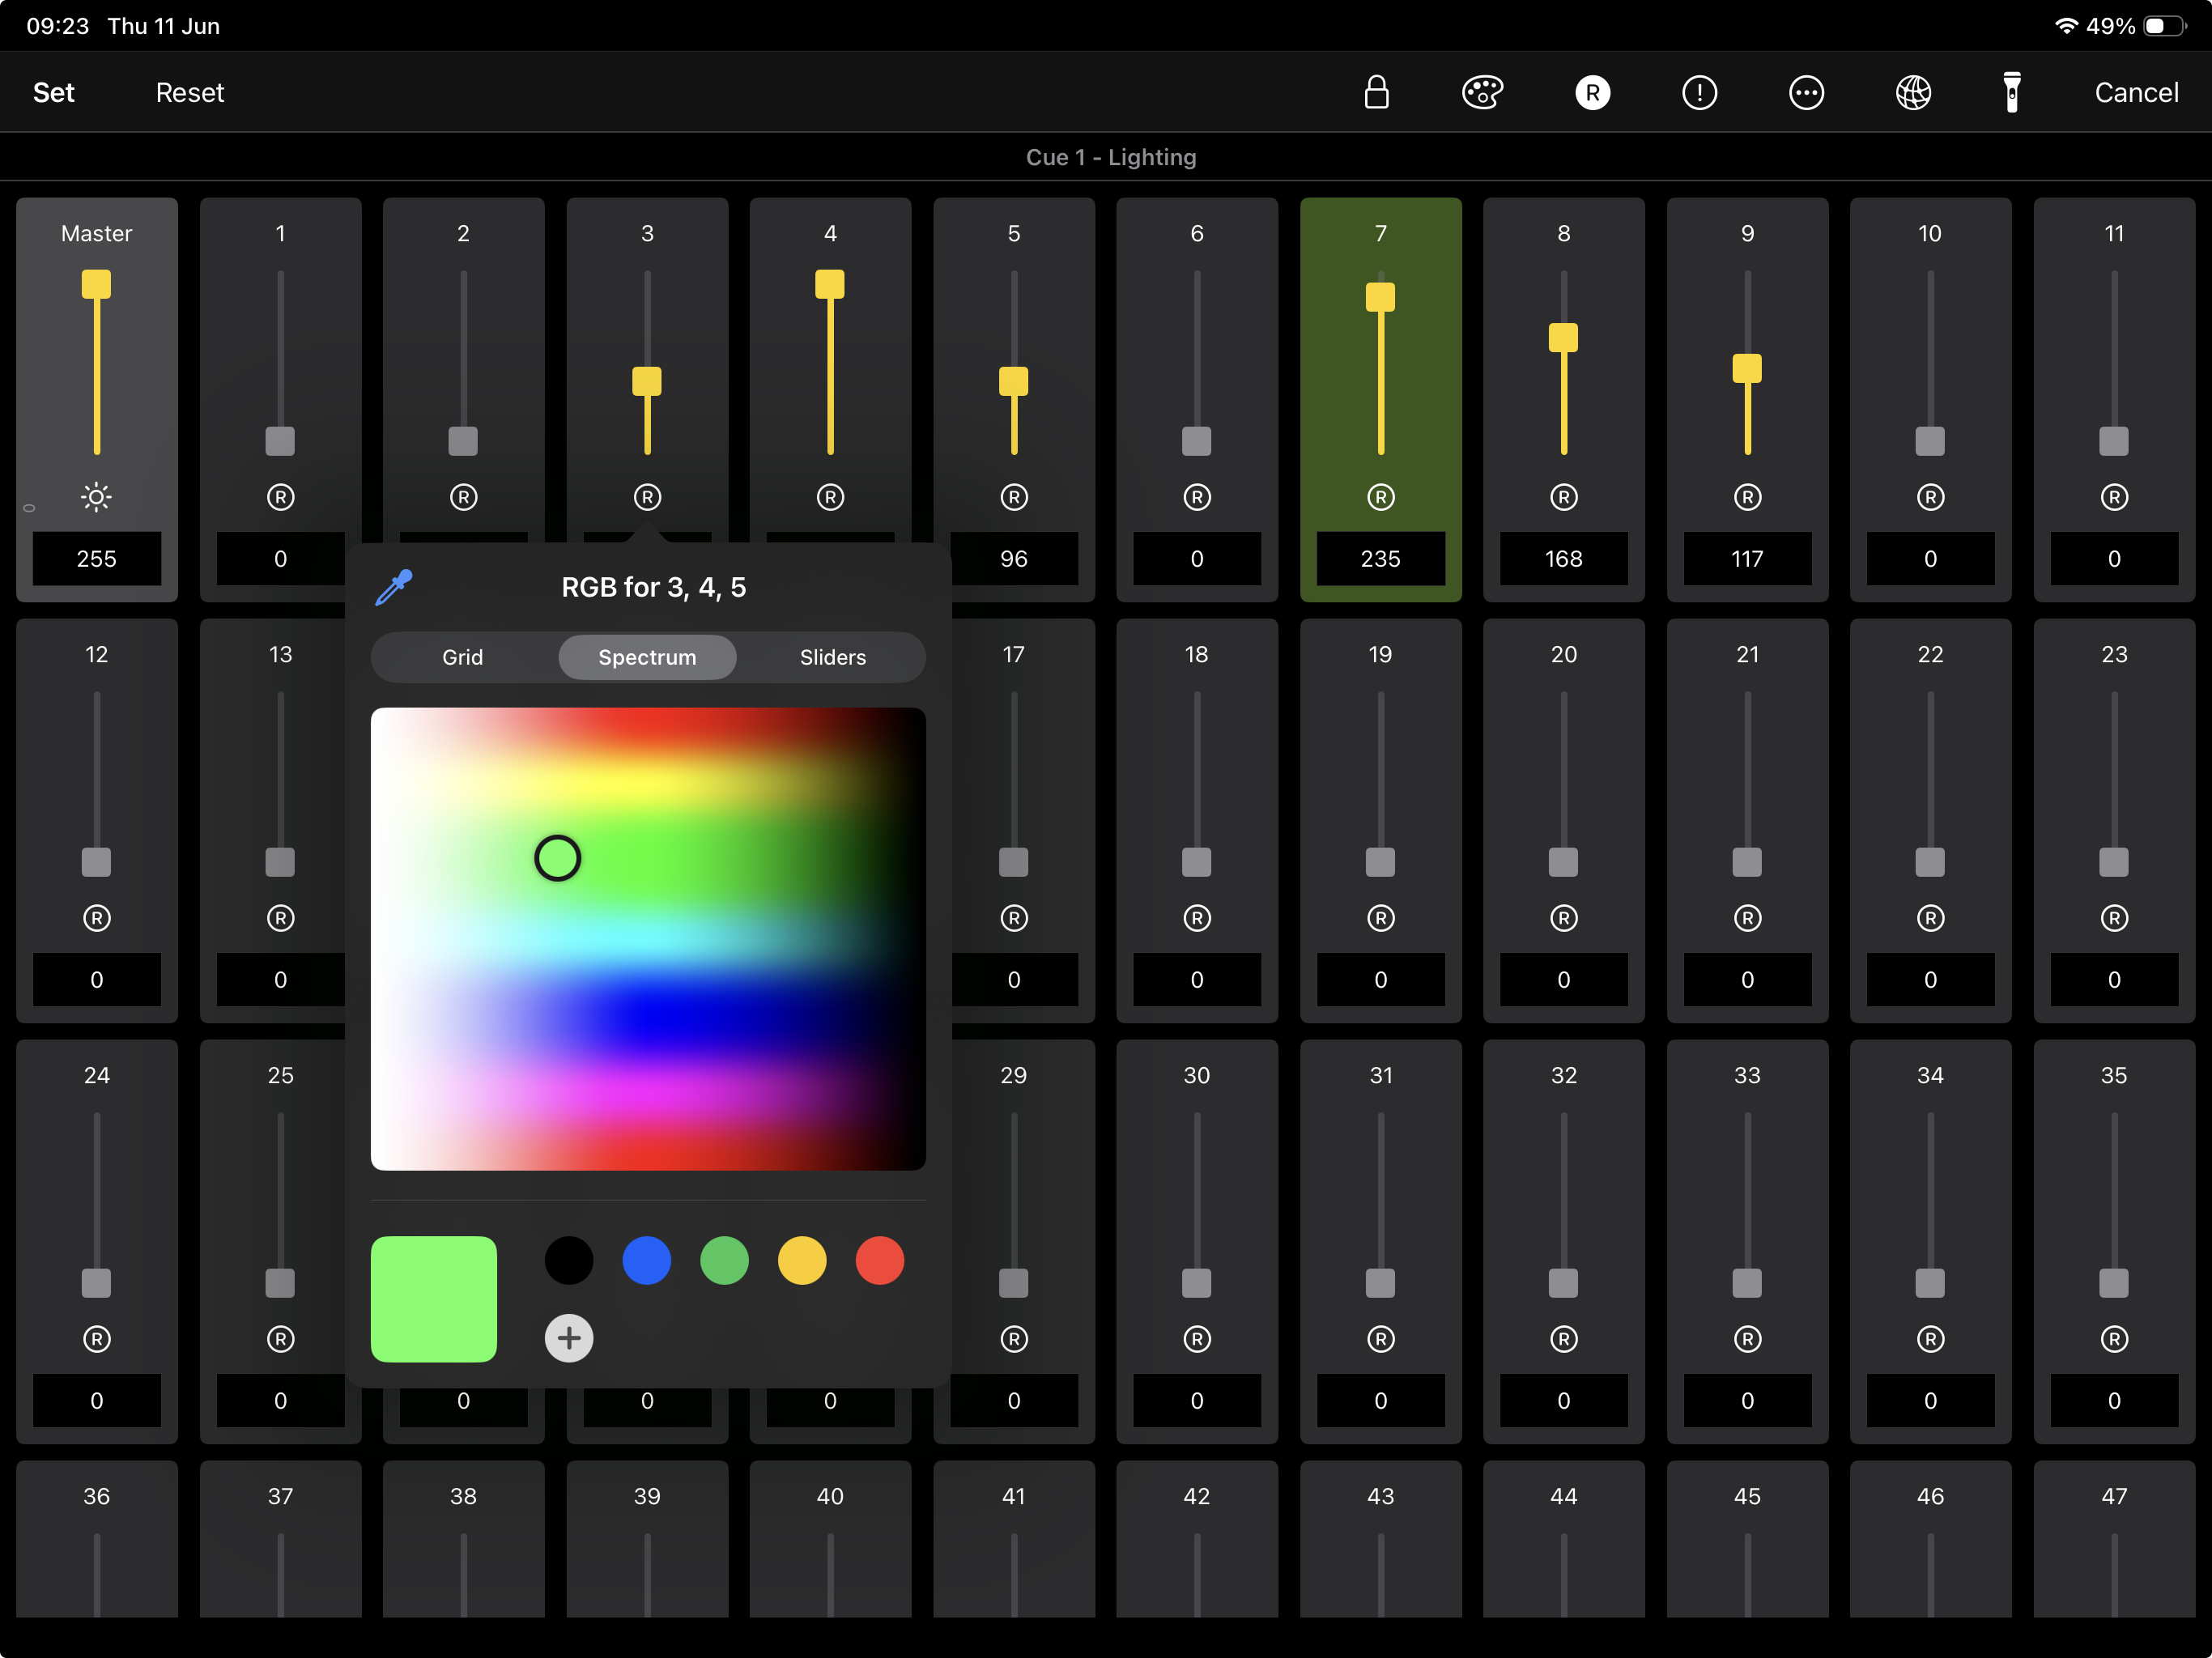Tap the R icon on channel 30

tap(1197, 1339)
